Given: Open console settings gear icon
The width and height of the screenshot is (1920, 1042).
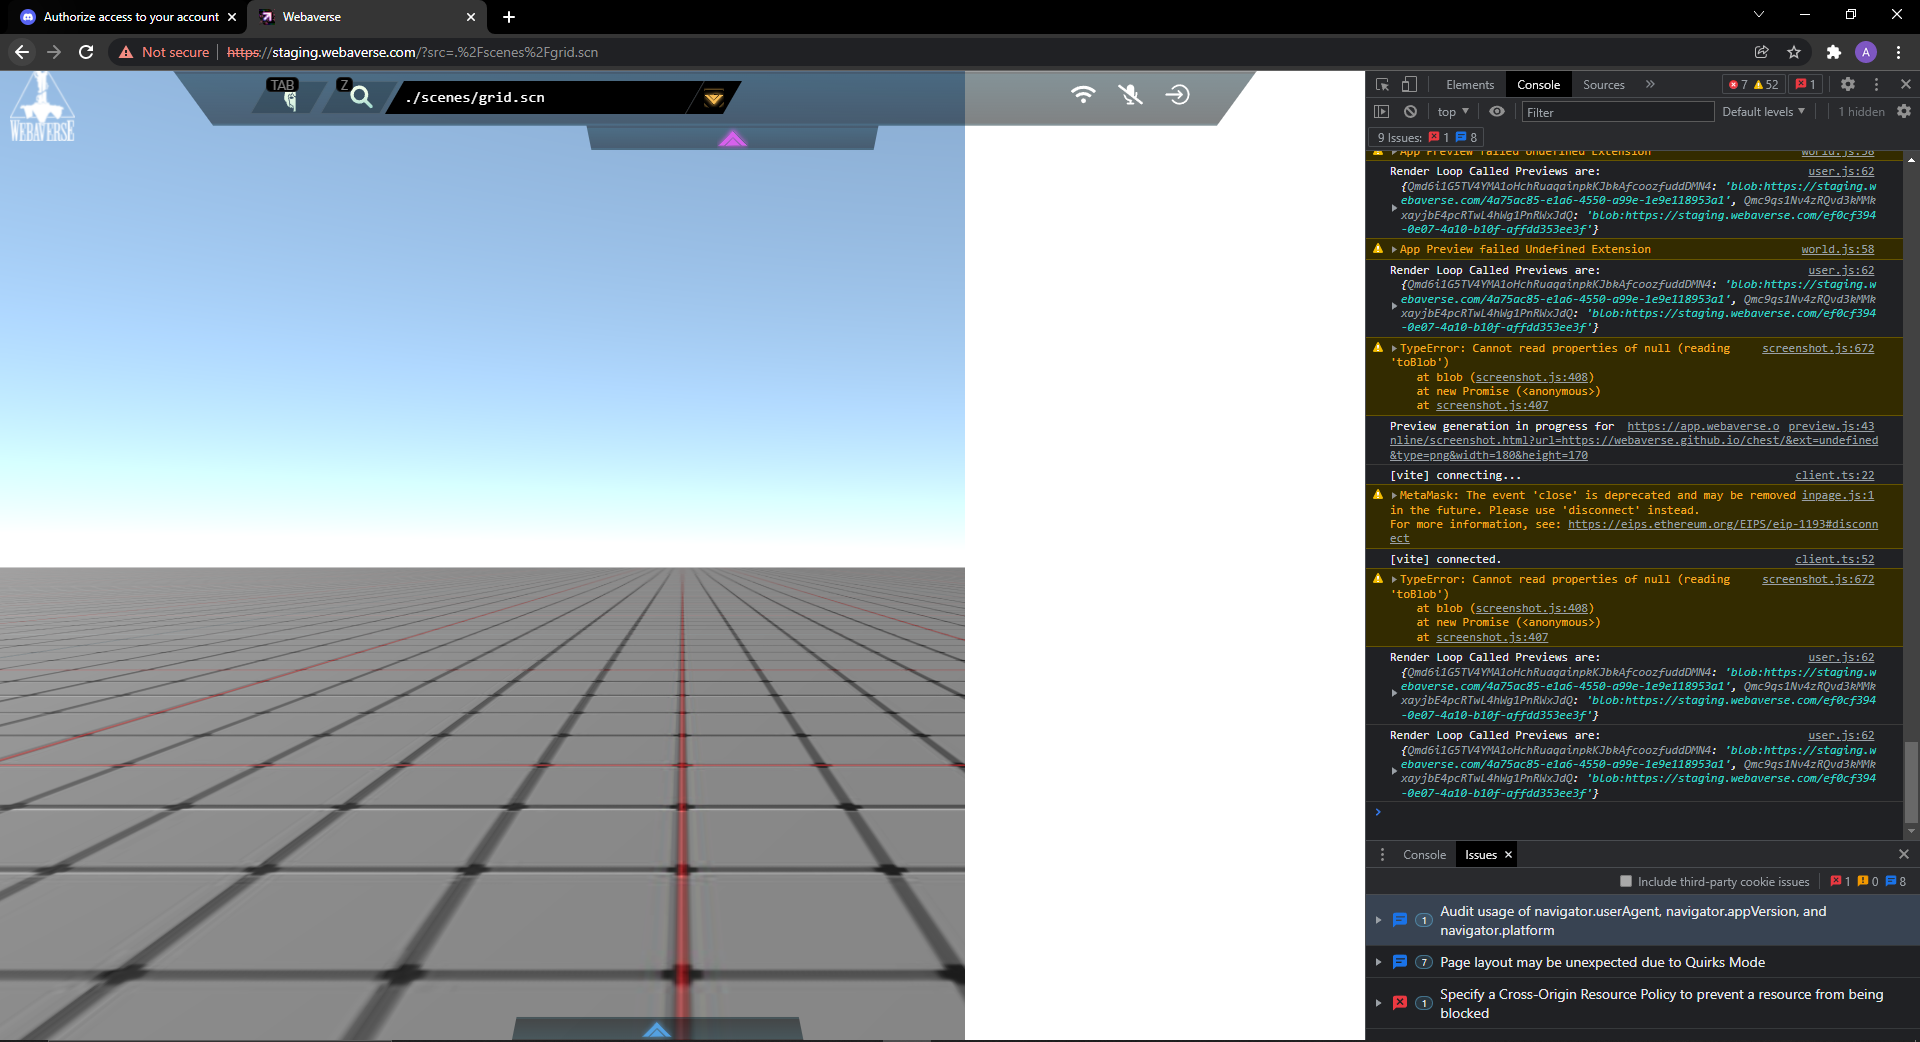Looking at the screenshot, I should click(x=1904, y=112).
